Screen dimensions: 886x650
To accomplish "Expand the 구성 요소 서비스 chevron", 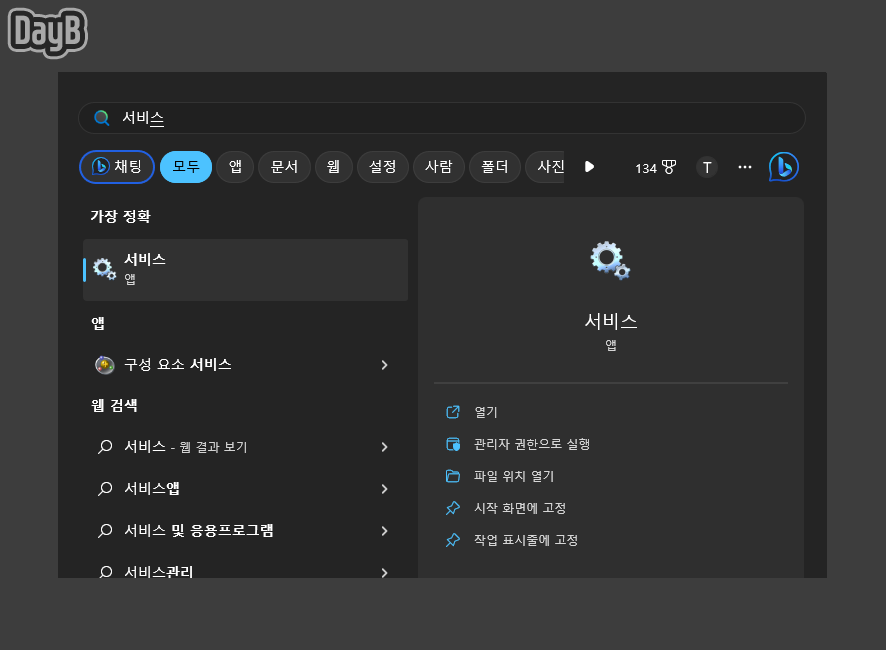I will click(385, 365).
